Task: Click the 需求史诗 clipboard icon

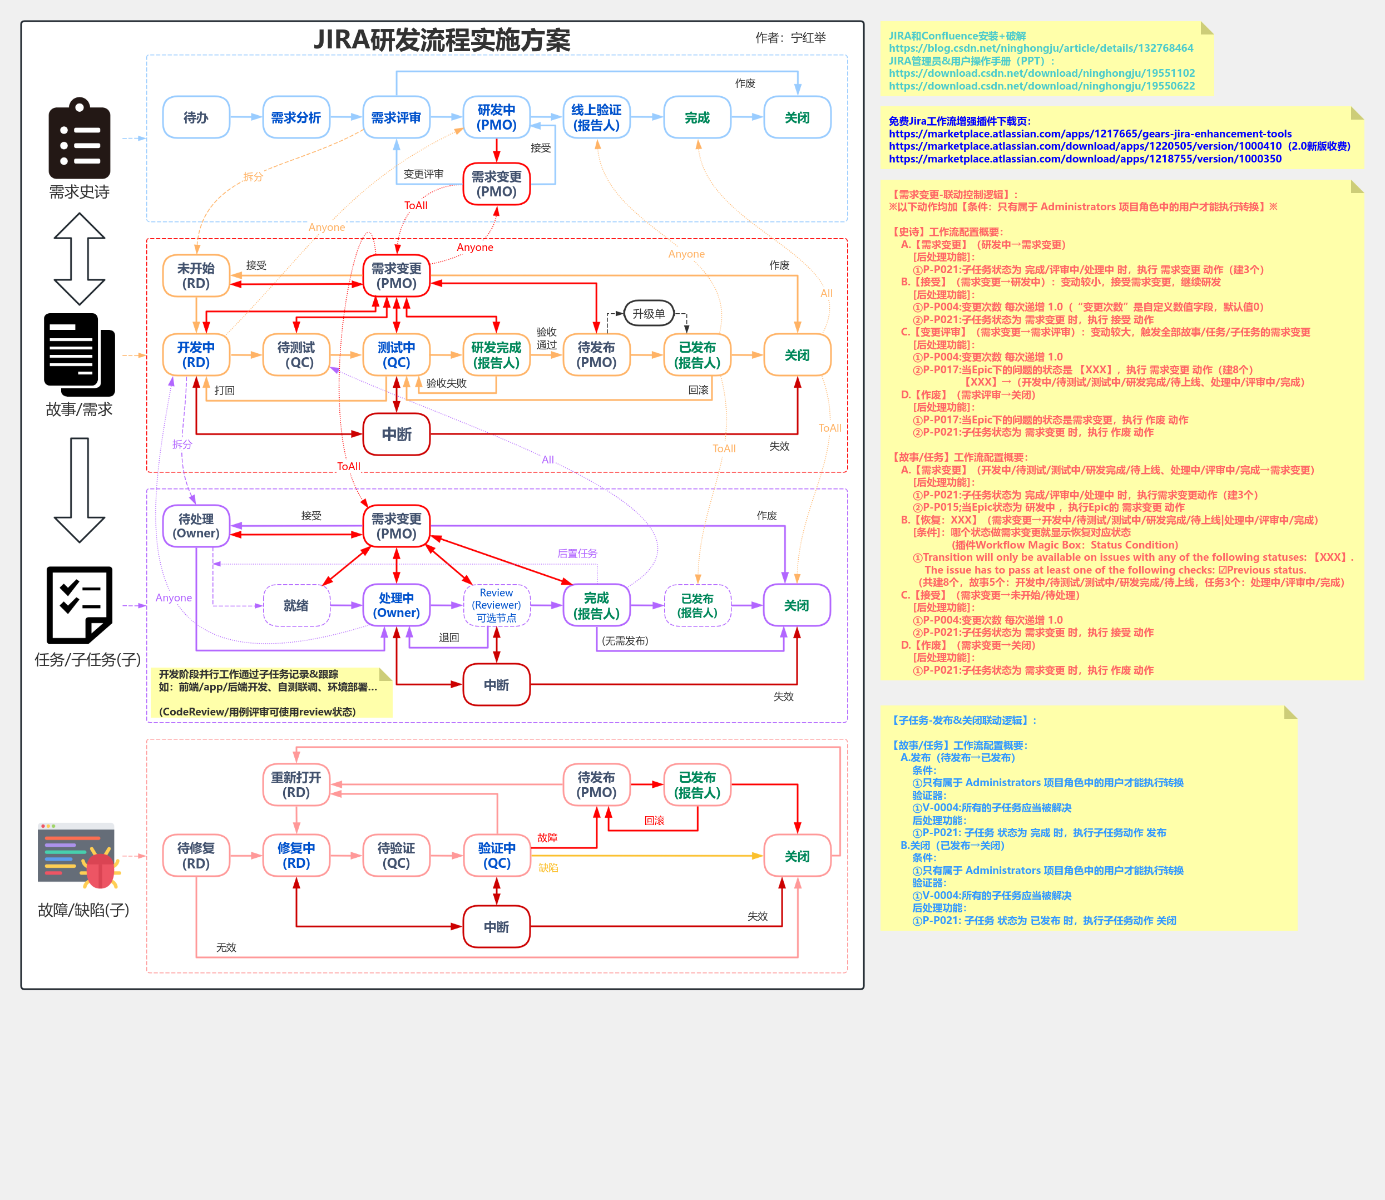Action: pyautogui.click(x=79, y=138)
